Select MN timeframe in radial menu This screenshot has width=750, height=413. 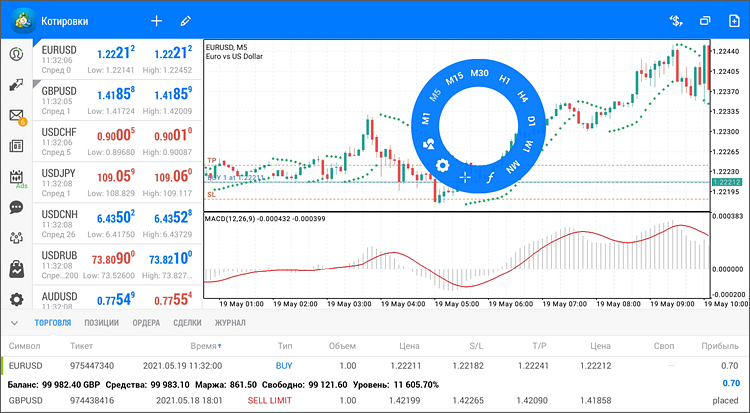tap(513, 167)
